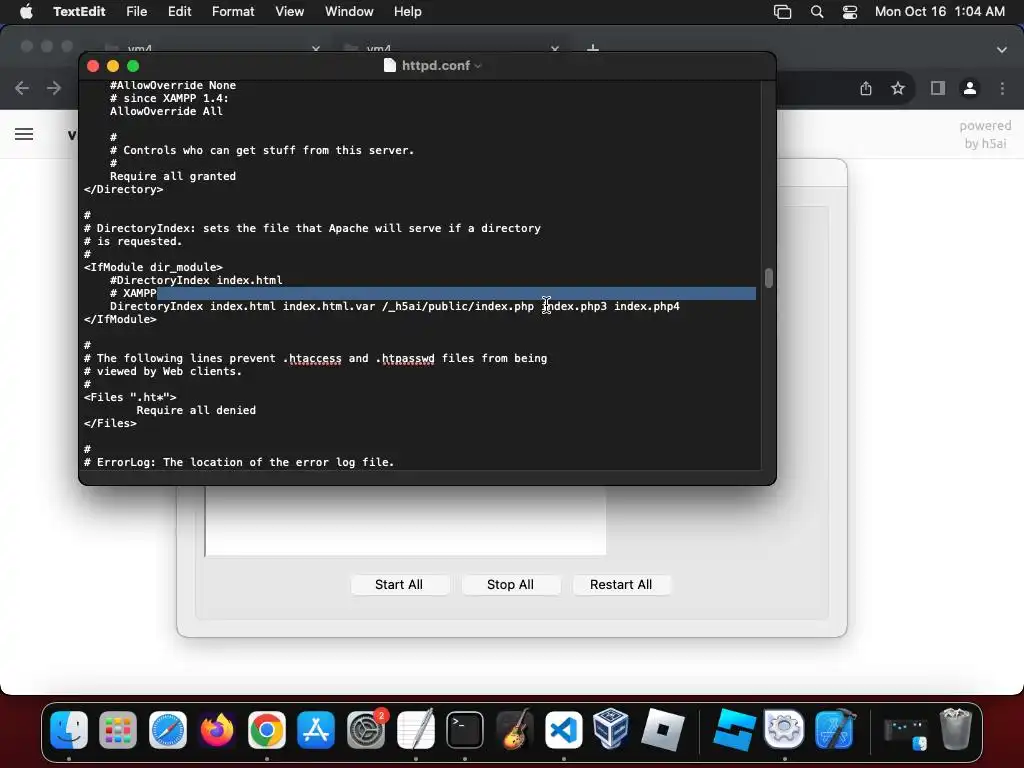Click the 'powered by h5ai' link

click(x=985, y=134)
